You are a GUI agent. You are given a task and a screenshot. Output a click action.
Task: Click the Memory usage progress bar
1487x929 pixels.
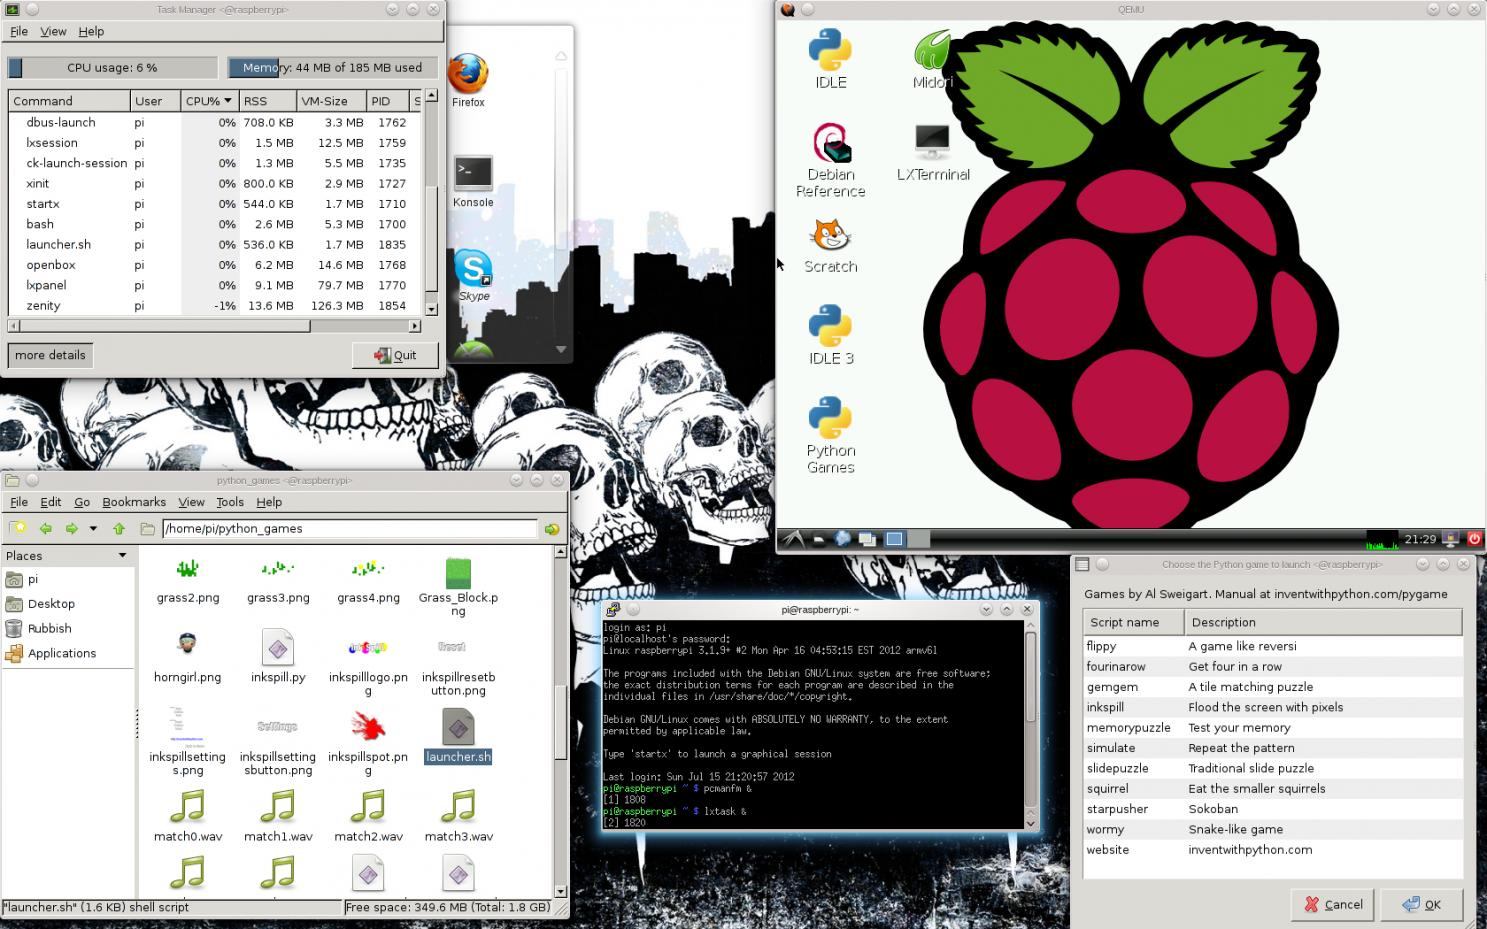click(332, 68)
